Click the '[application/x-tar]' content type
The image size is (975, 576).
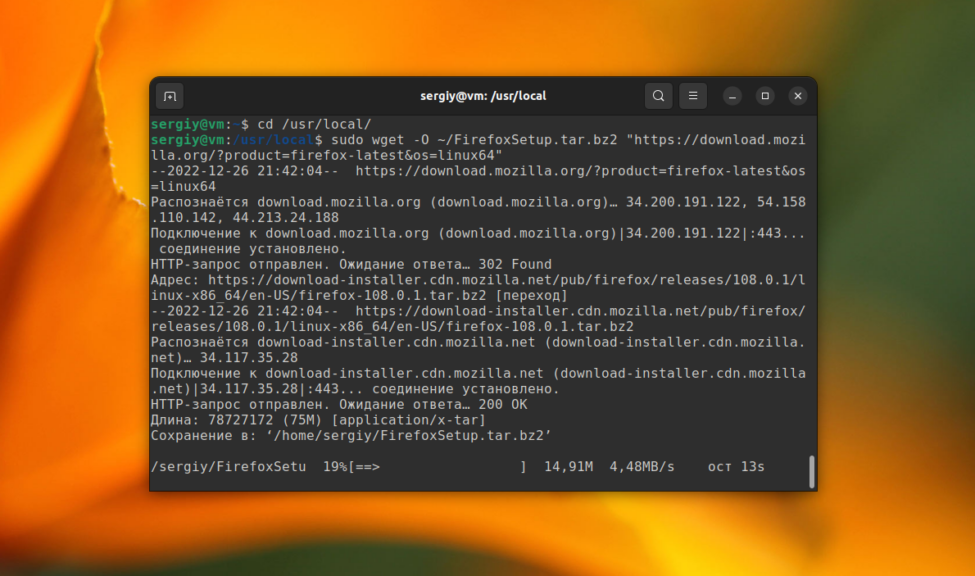pyautogui.click(x=409, y=420)
